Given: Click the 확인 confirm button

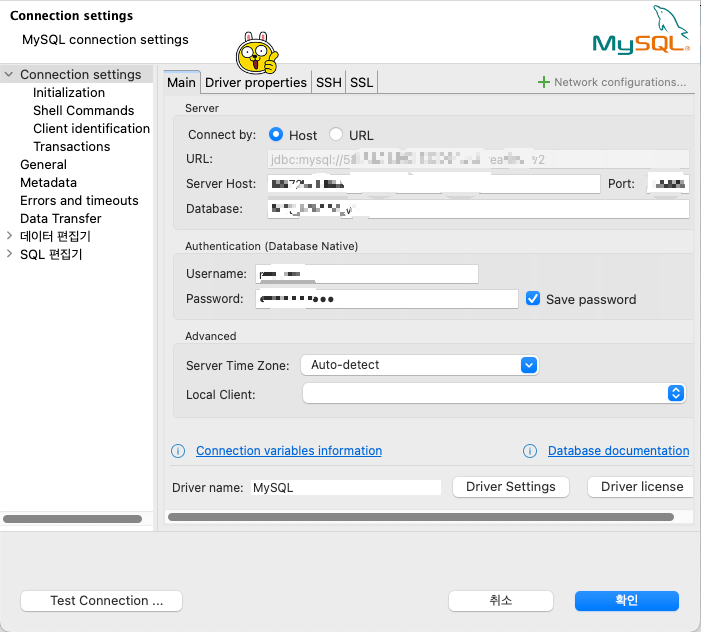Looking at the screenshot, I should tap(627, 601).
